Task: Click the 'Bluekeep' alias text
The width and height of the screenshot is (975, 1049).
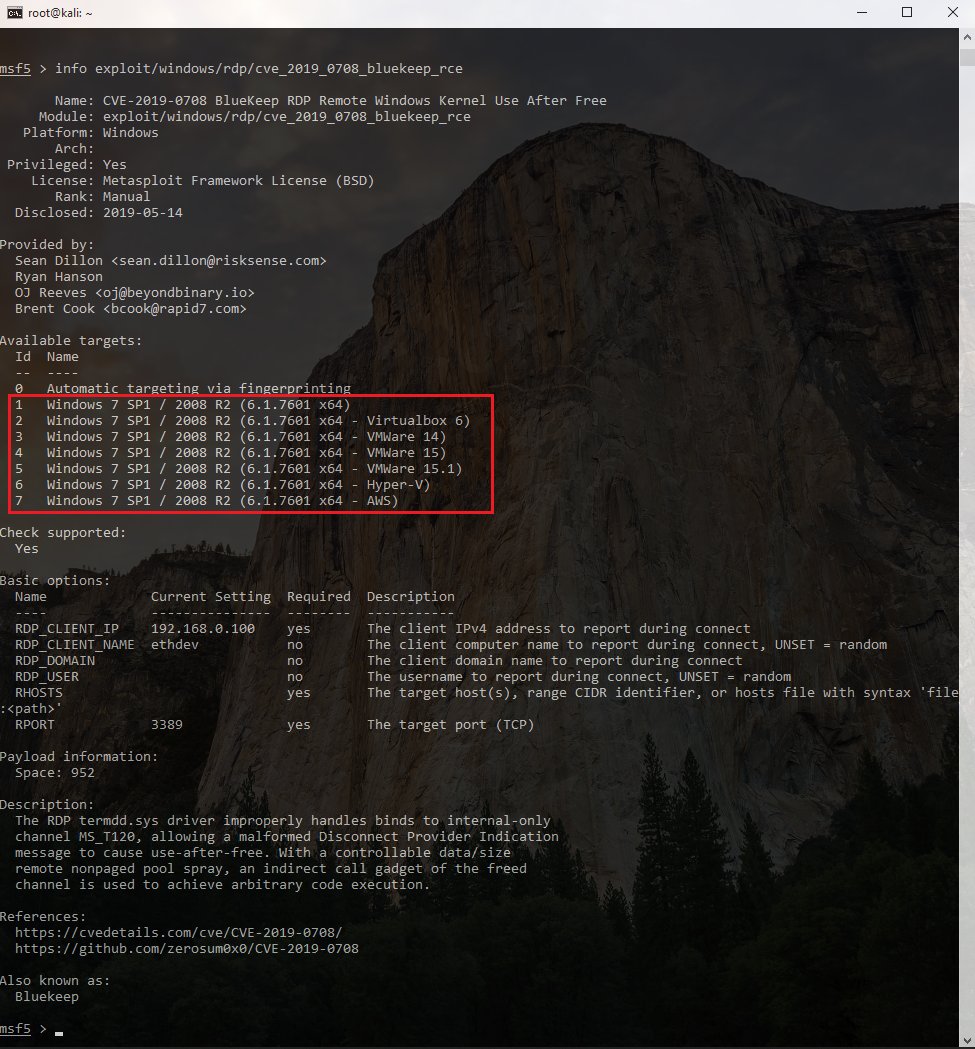Action: coord(47,997)
